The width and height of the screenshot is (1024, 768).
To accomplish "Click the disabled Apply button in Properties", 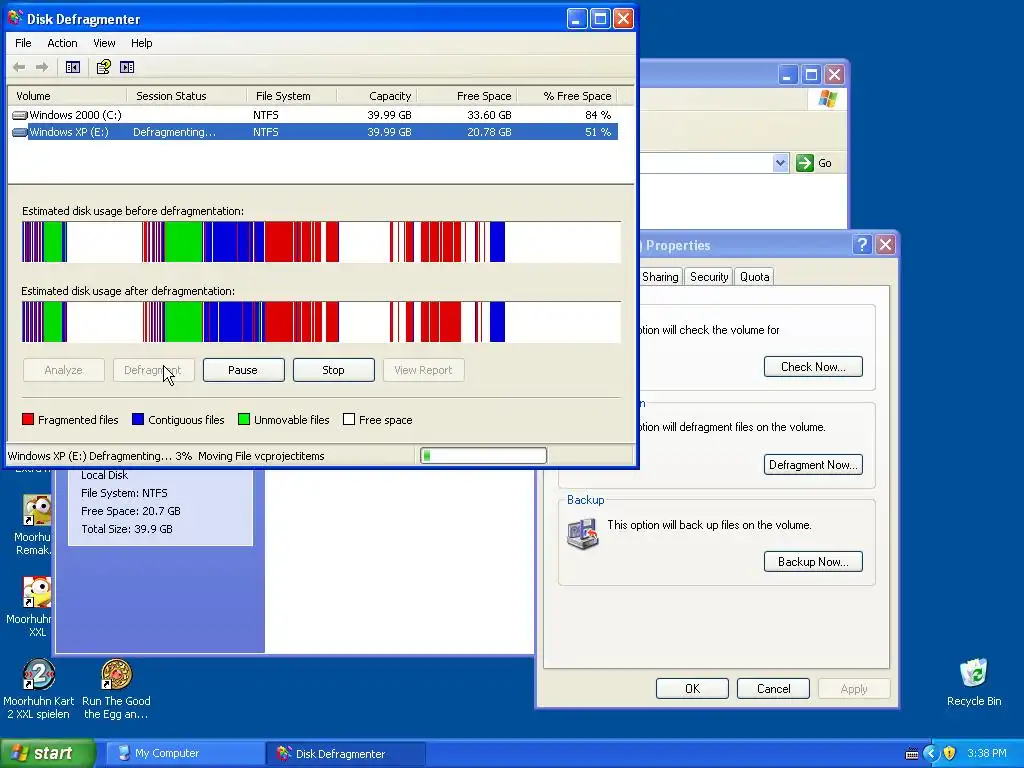I will tap(854, 688).
